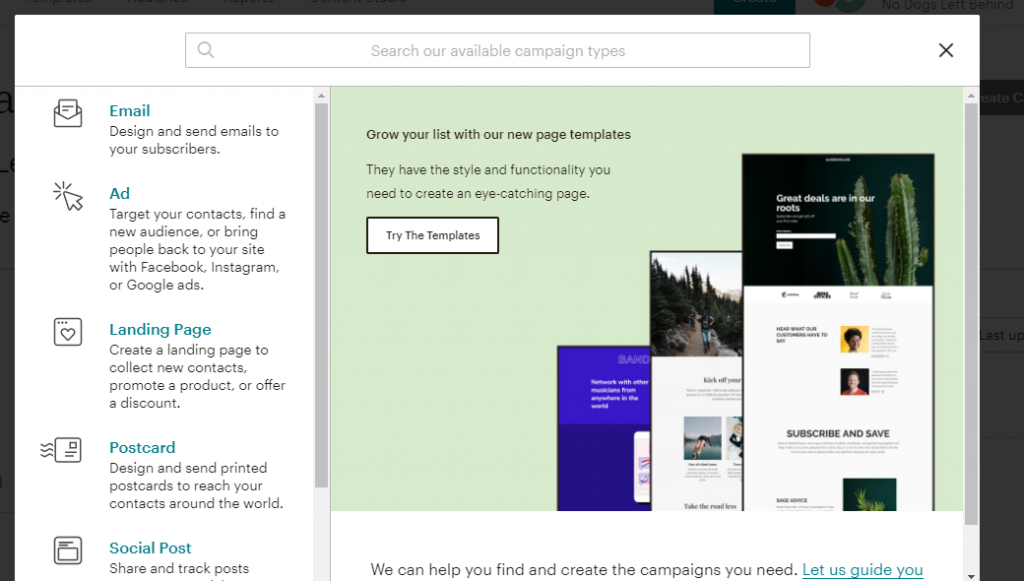Click 'Target your contacts, find a new audience' description

click(x=197, y=249)
